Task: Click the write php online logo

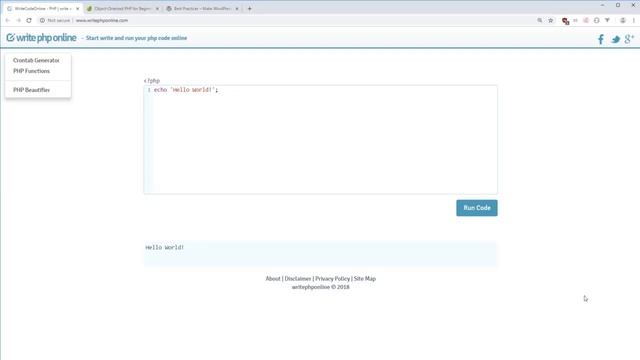Action: pos(41,38)
